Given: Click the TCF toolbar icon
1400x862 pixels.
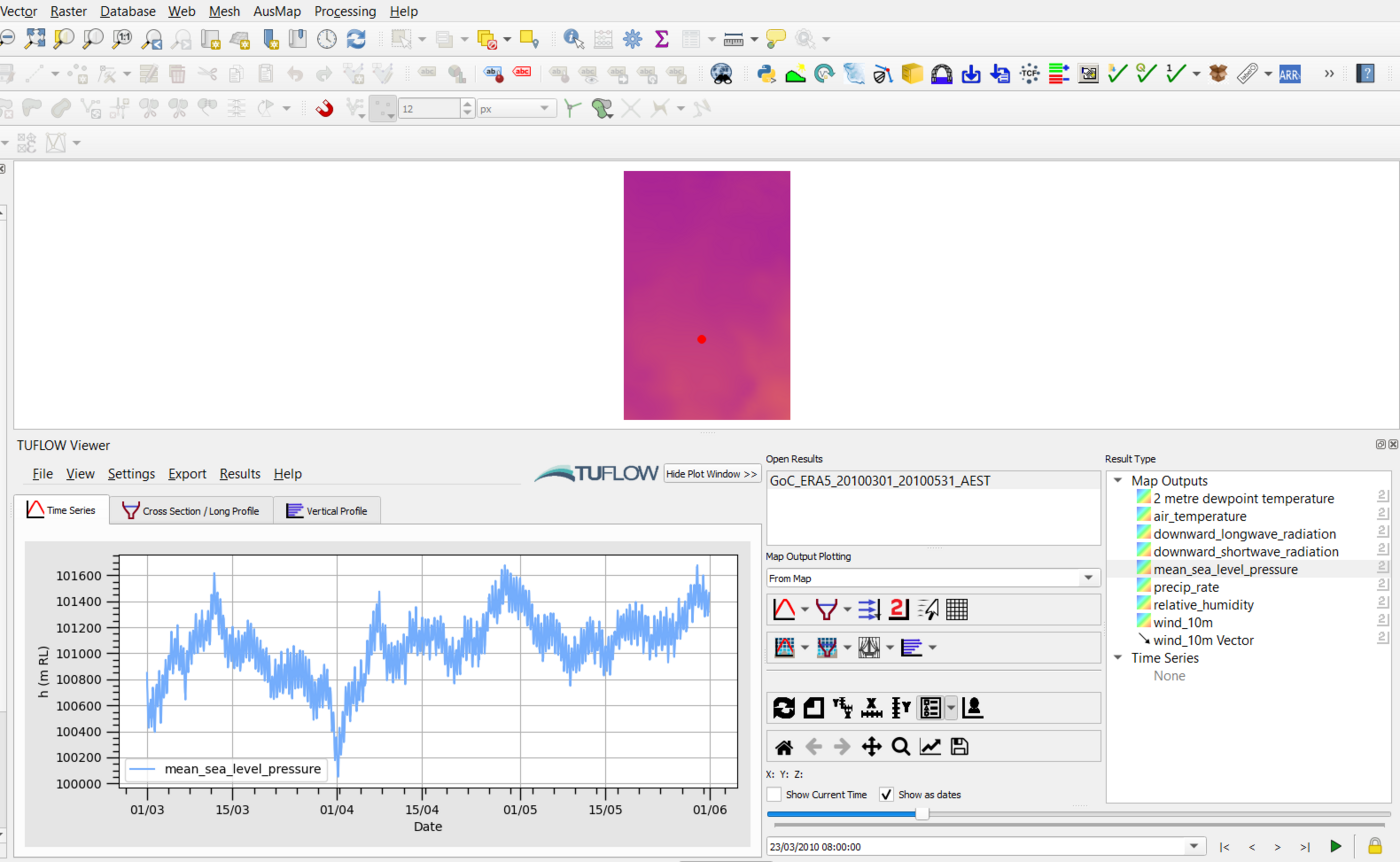Looking at the screenshot, I should (1029, 73).
